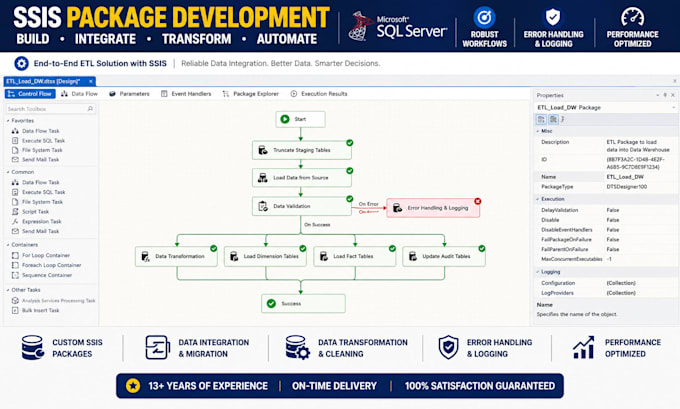Select the Error Handling & Logging task node
The height and width of the screenshot is (409, 680).
coord(433,208)
